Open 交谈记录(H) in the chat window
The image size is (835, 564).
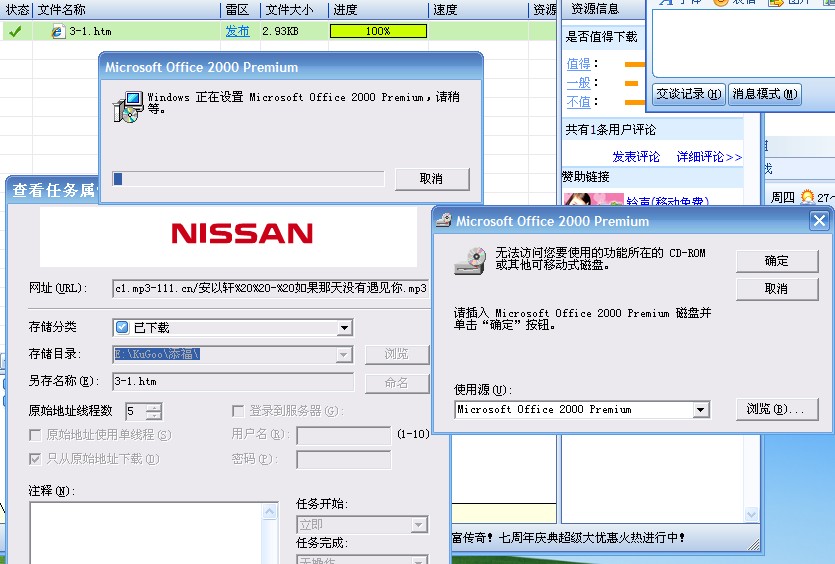click(x=689, y=94)
